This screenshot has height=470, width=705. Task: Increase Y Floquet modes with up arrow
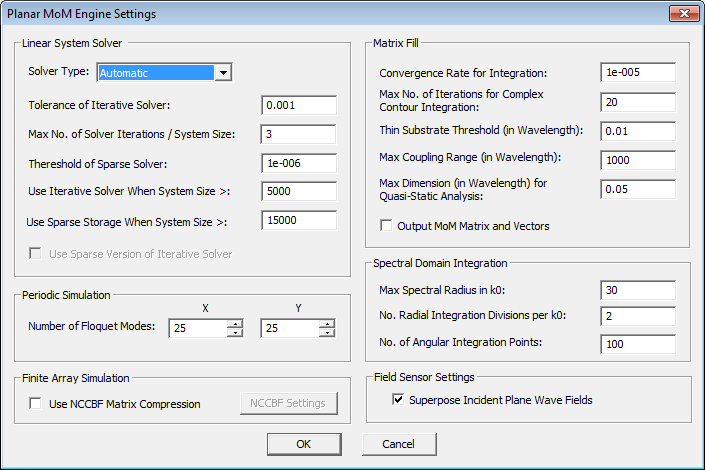point(327,323)
